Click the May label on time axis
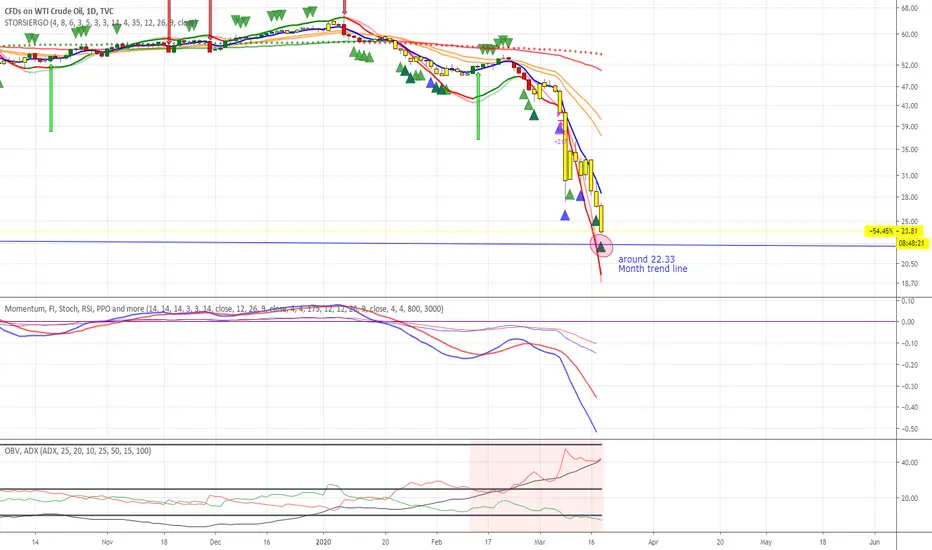932x550 pixels. point(766,542)
